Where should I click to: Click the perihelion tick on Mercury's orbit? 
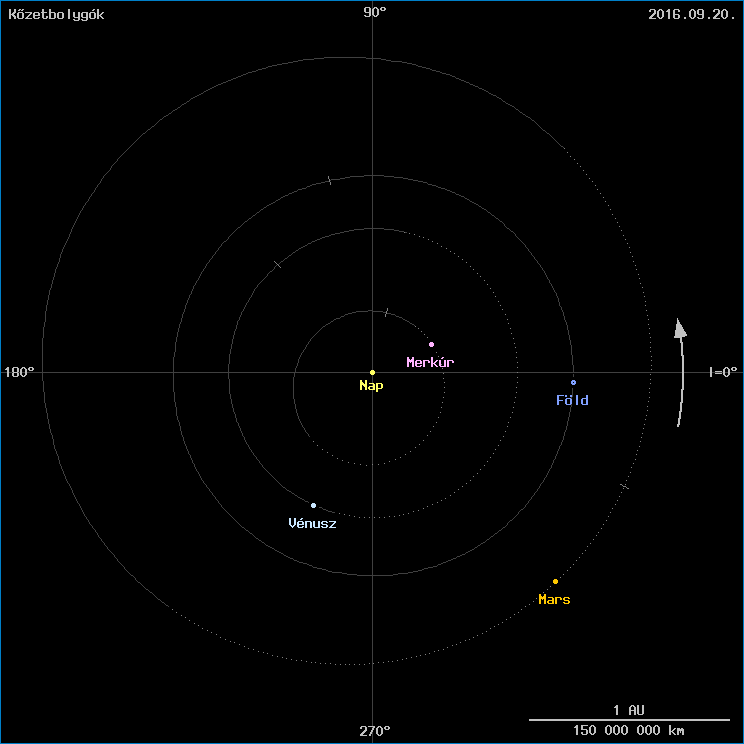coord(386,312)
